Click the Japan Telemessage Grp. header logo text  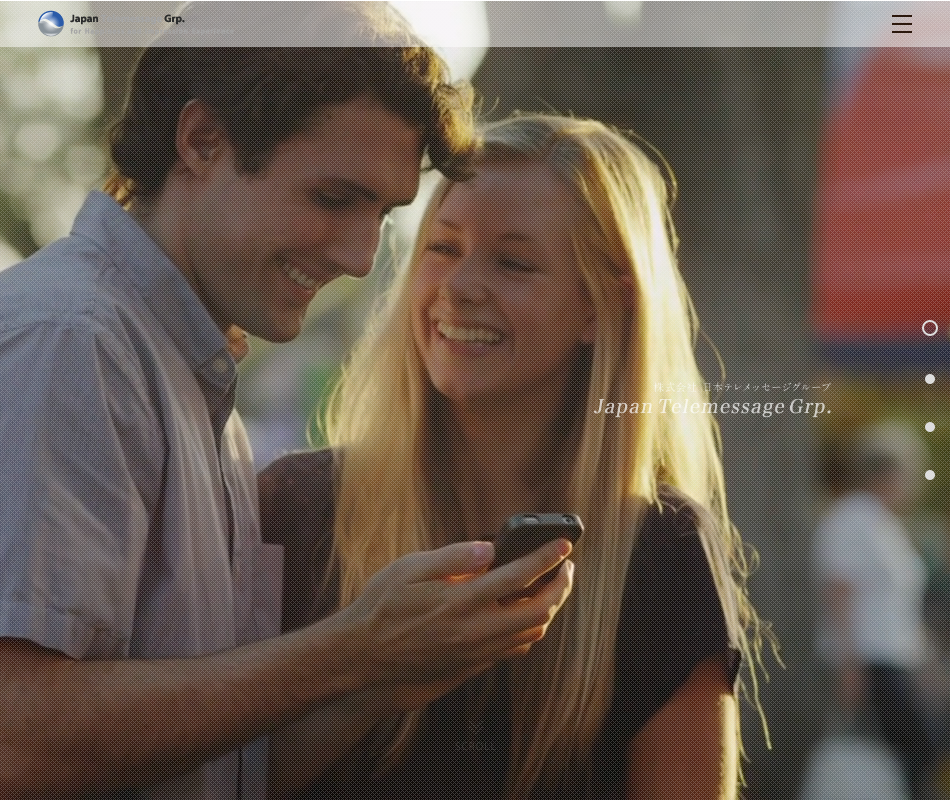tap(127, 19)
